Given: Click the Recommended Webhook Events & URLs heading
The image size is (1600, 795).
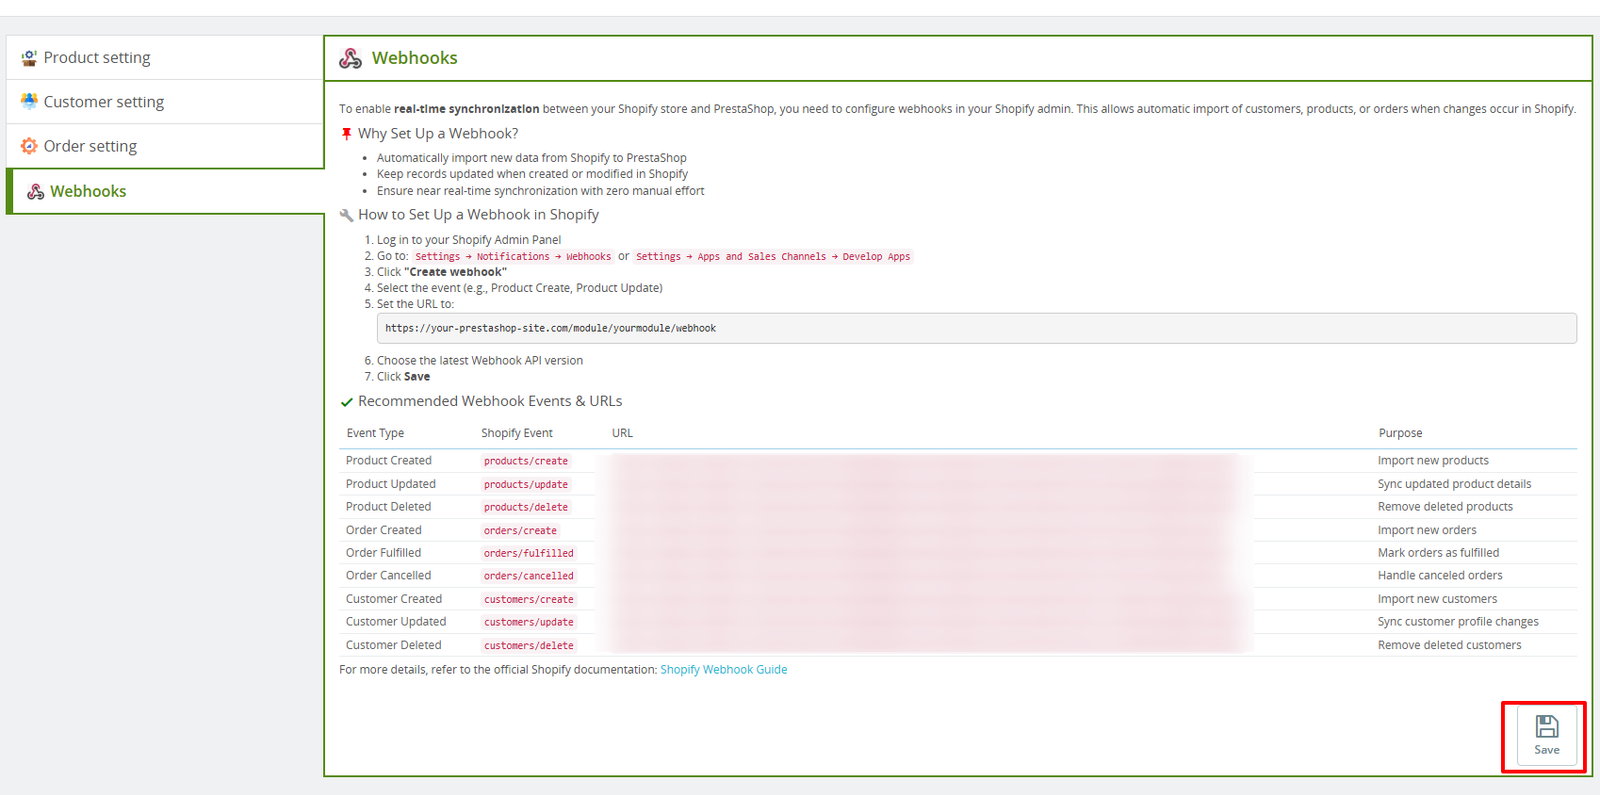Looking at the screenshot, I should coord(490,401).
